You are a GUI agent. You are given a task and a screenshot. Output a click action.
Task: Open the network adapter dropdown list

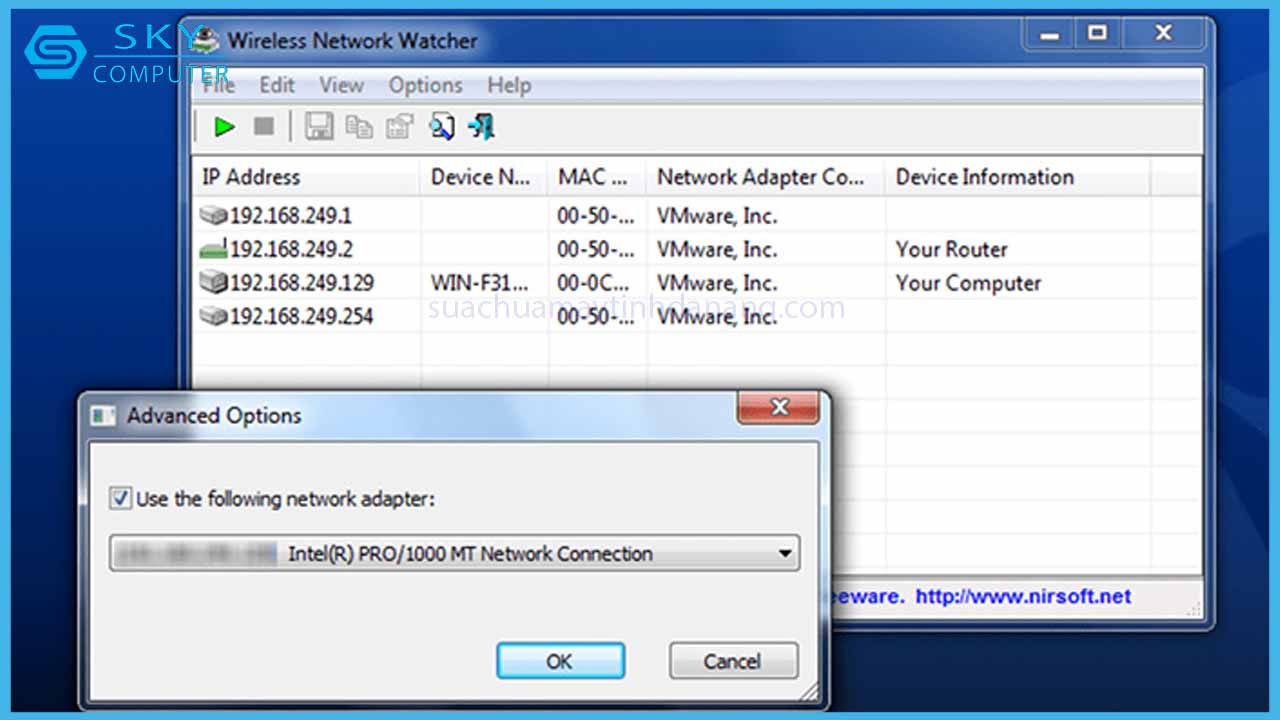(785, 553)
